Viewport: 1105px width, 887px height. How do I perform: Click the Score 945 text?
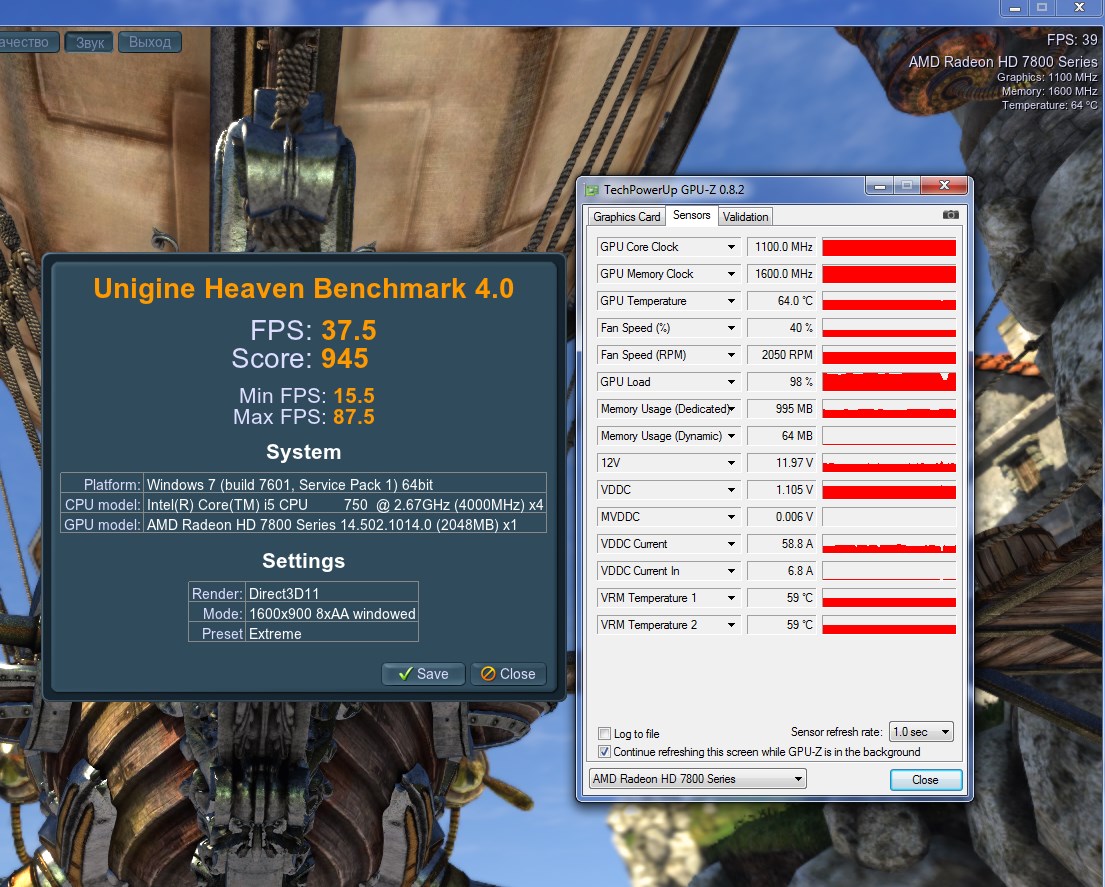[x=300, y=359]
